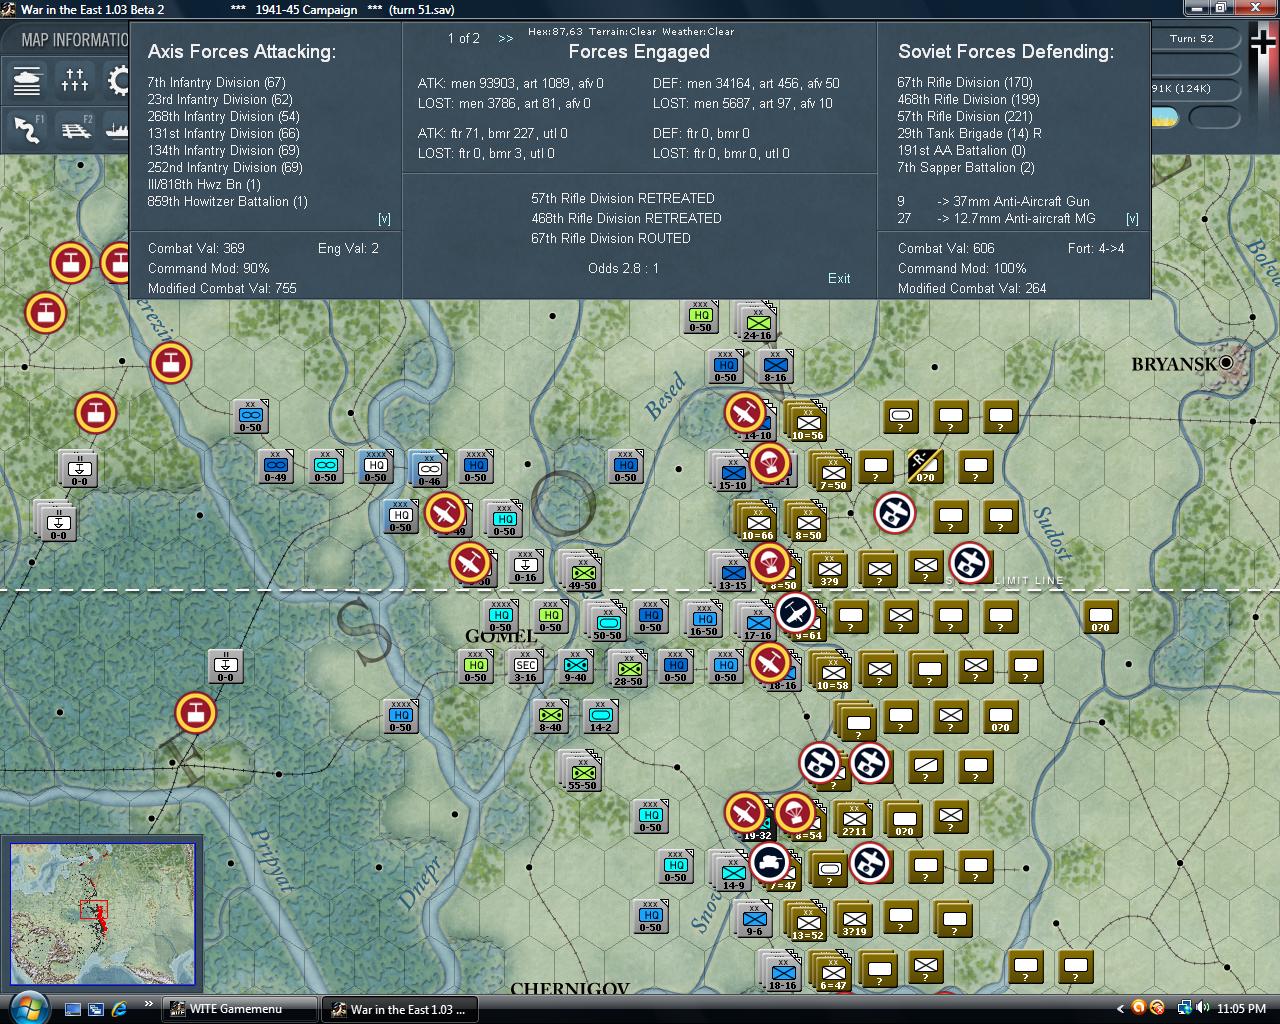Image resolution: width=1280 pixels, height=1024 pixels.
Task: Select the SEC 3-16 security unit counter
Action: [x=525, y=669]
